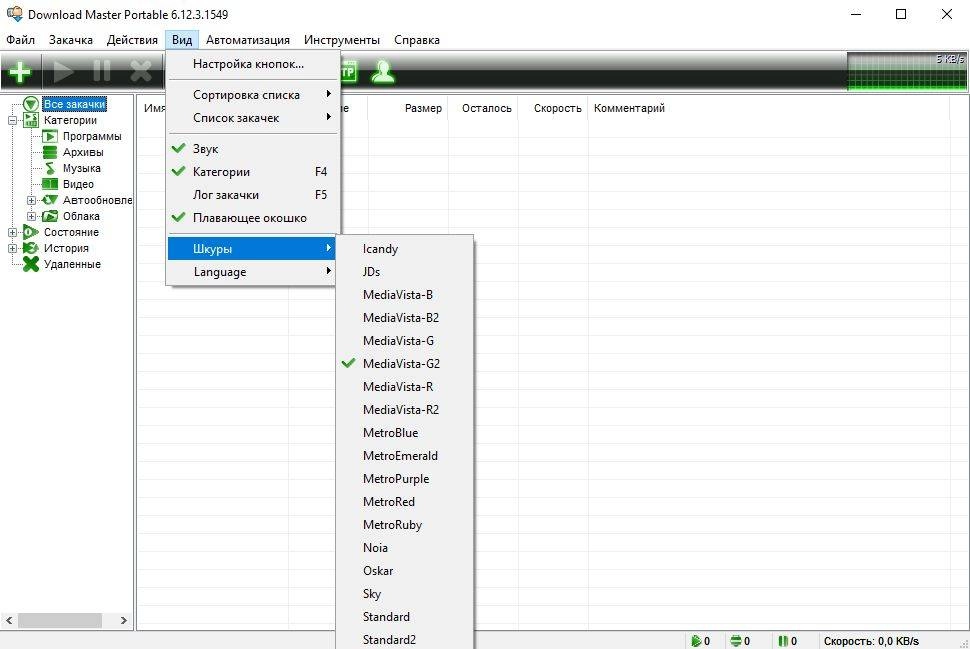The height and width of the screenshot is (649, 970).
Task: Open the Инструменты menu
Action: point(341,40)
